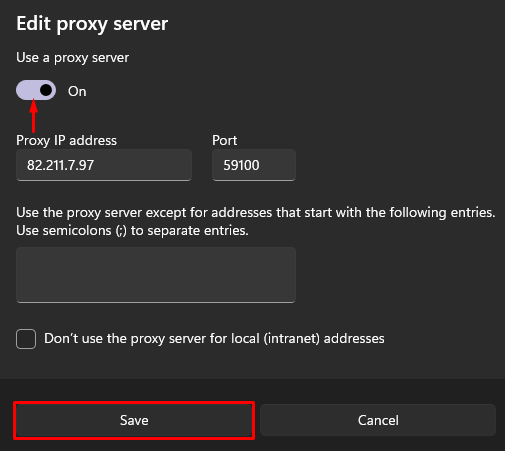Click the Port label

(225, 140)
